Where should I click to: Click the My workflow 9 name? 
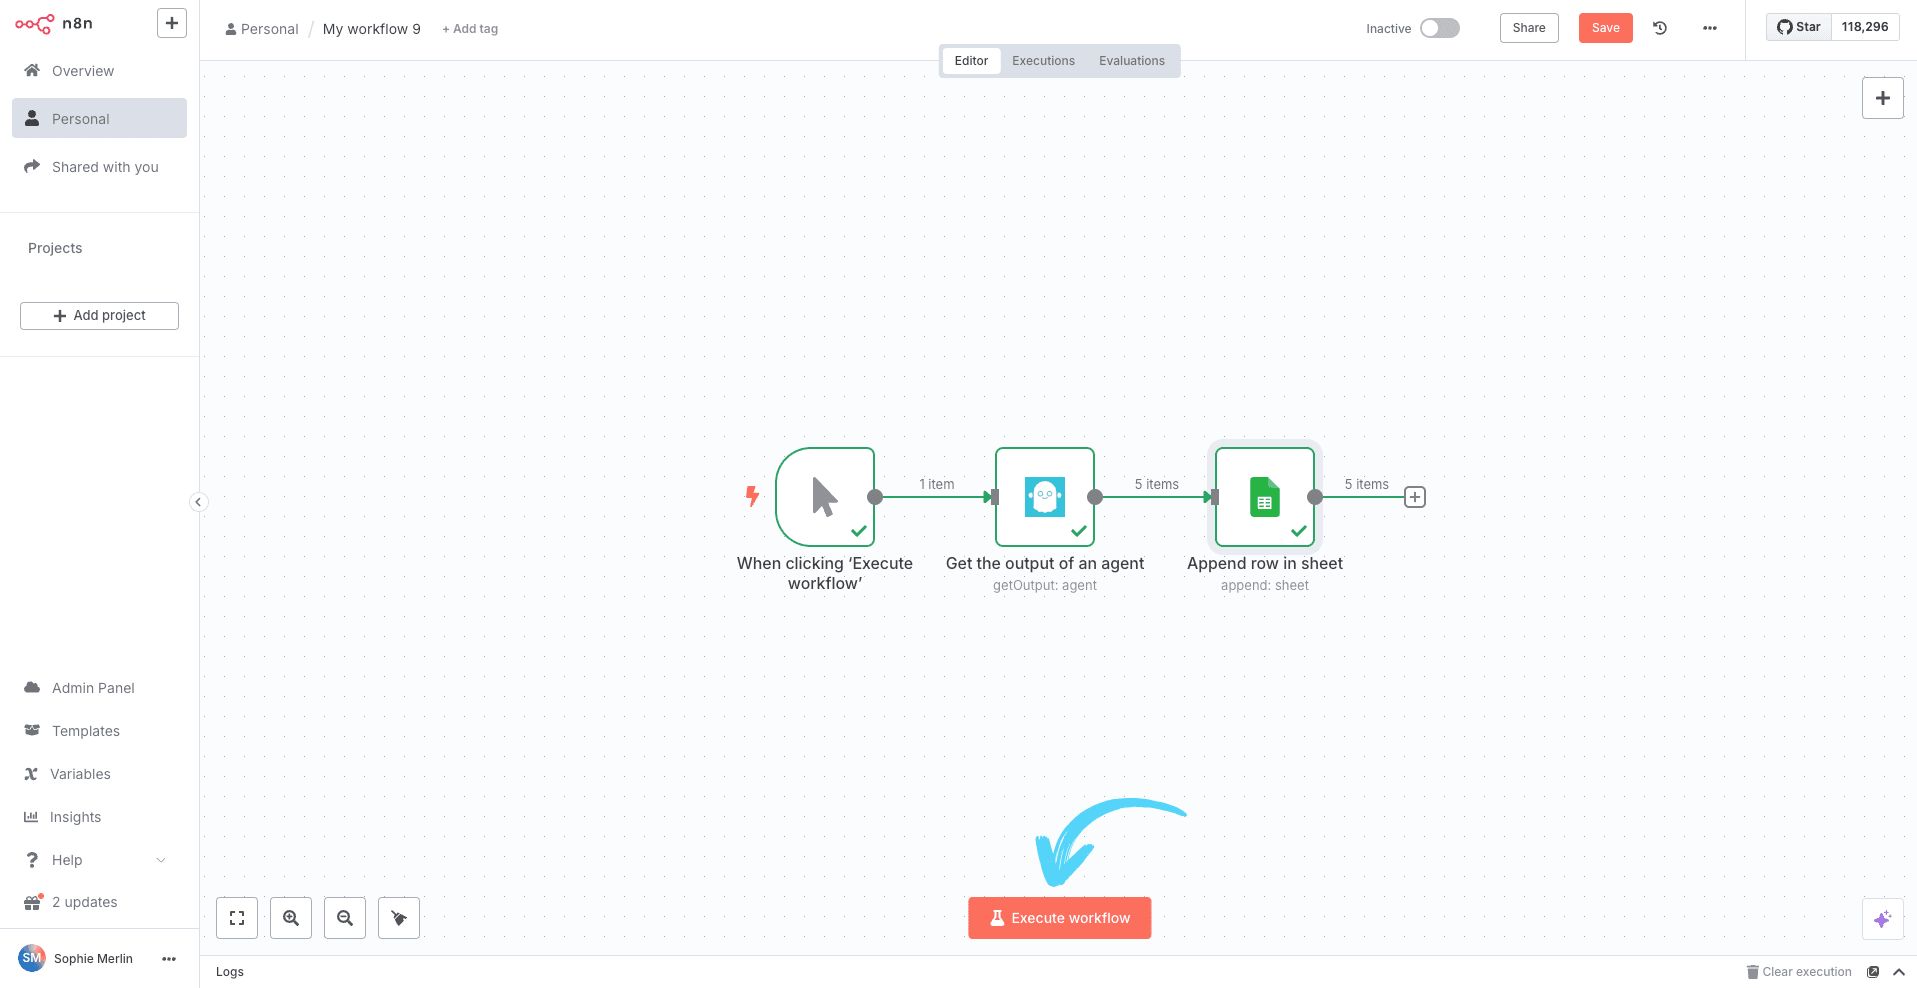point(372,29)
